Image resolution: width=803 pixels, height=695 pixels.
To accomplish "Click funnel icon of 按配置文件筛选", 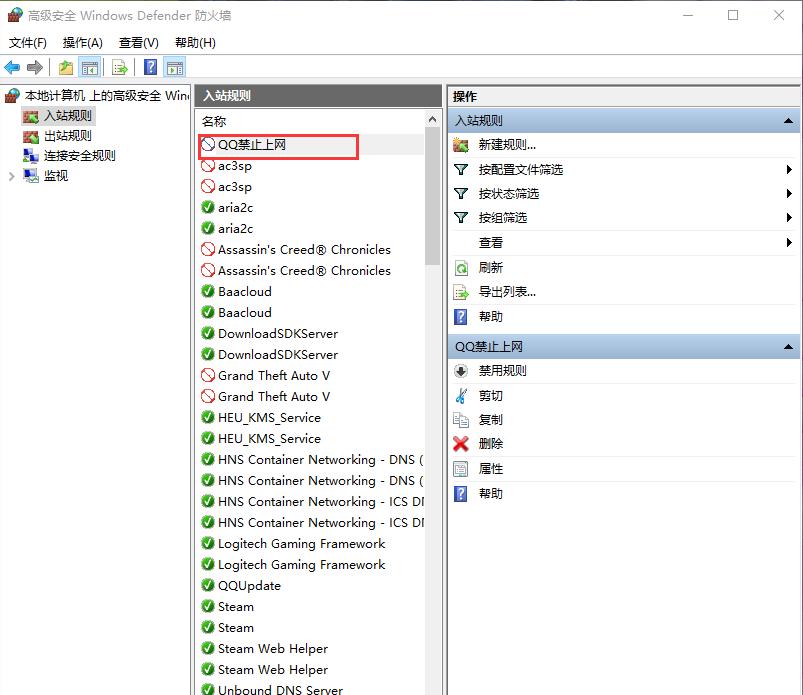I will coord(461,170).
